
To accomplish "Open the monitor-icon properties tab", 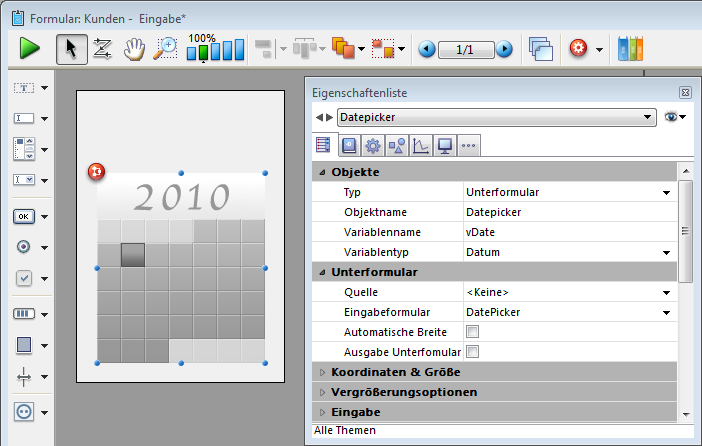I will pos(445,146).
